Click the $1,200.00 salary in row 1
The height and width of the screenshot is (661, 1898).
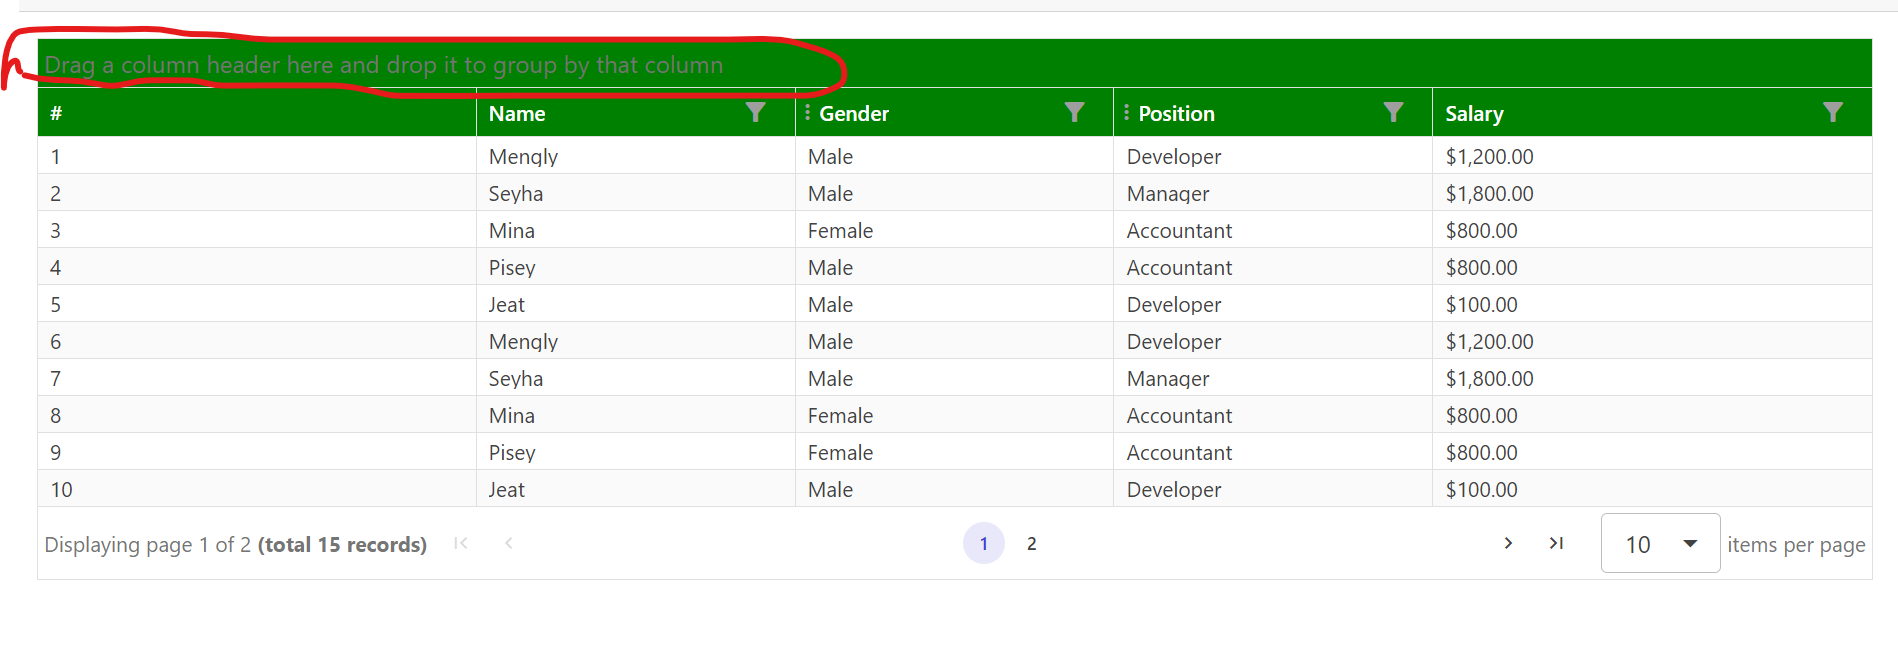(1489, 157)
